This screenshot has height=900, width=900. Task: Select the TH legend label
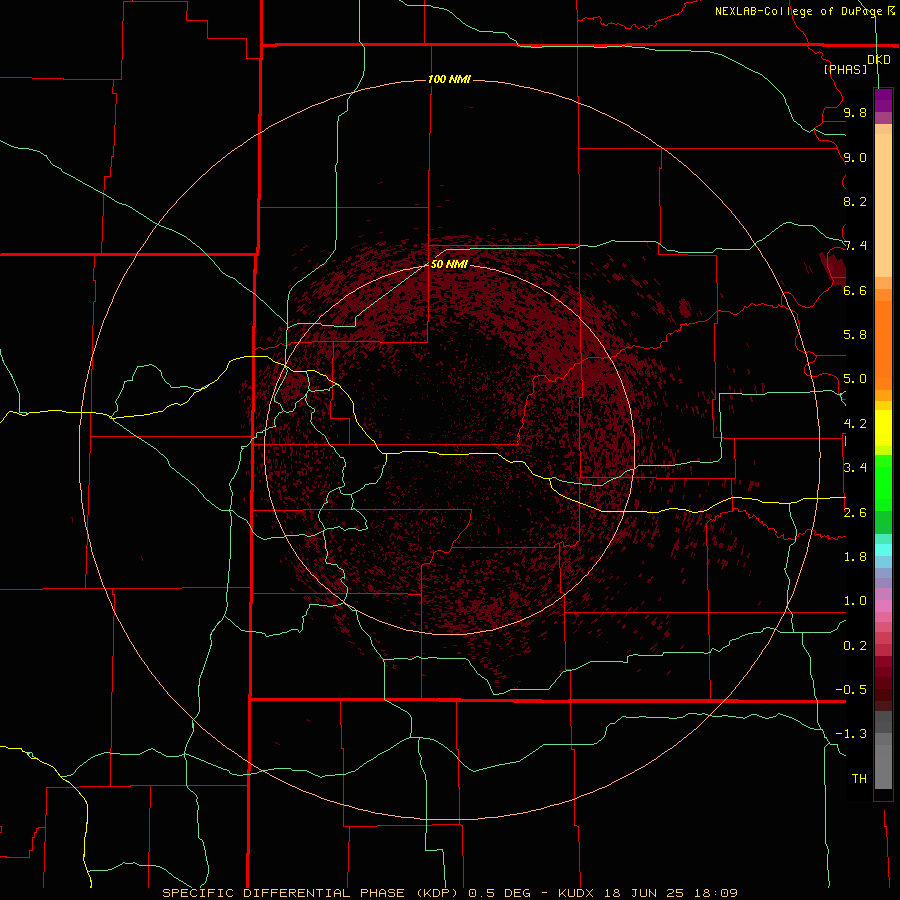859,779
